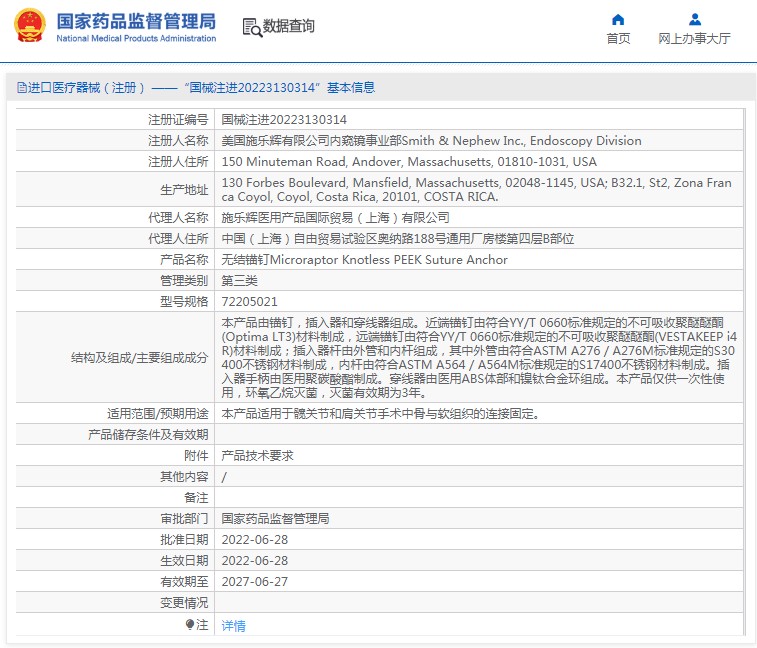Viewport: 757px width, 648px height.
Task: Click the 有效期至 row label
Action: [184, 581]
